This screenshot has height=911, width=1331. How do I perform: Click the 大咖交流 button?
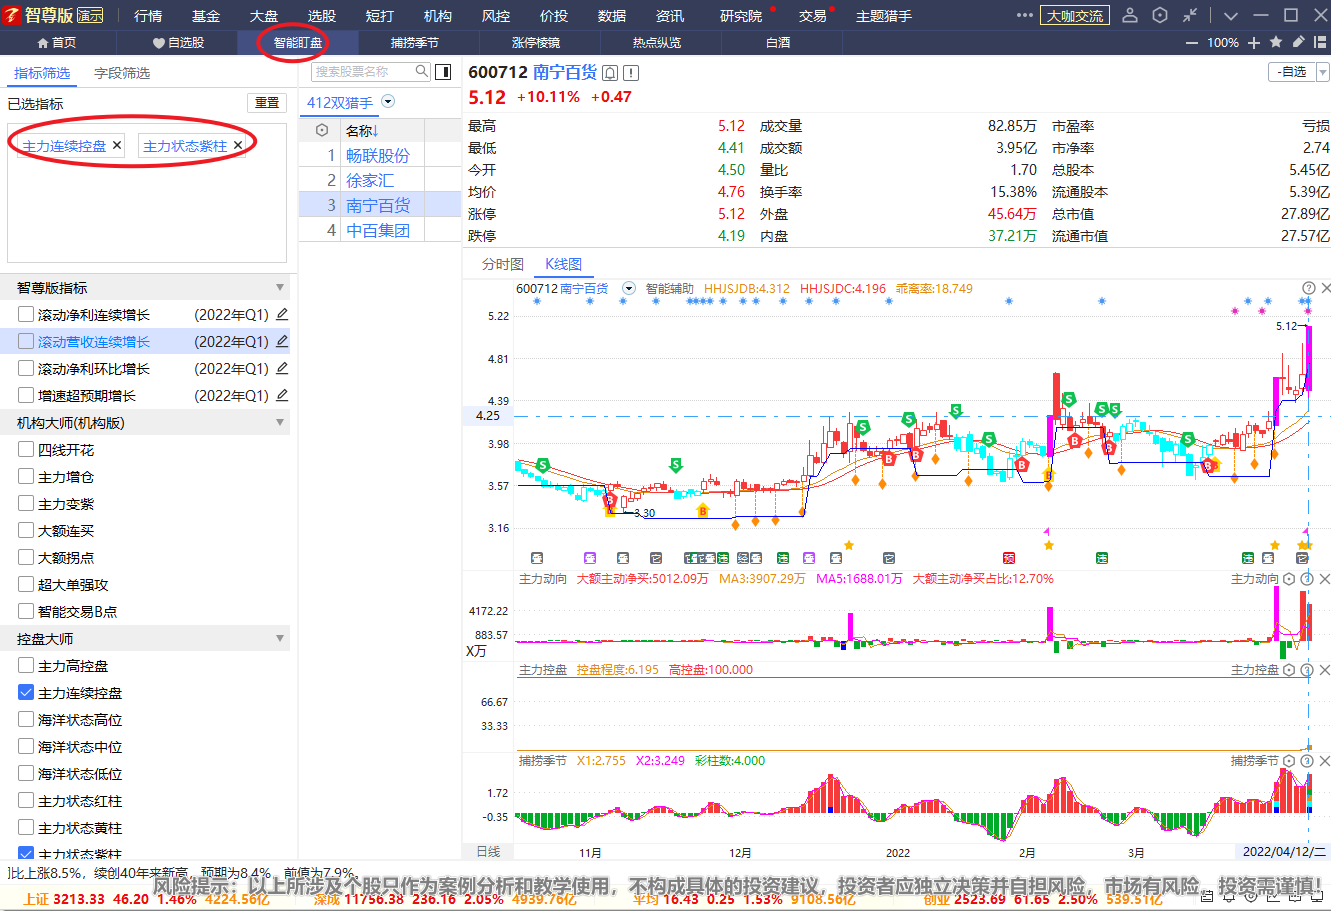tap(1075, 16)
